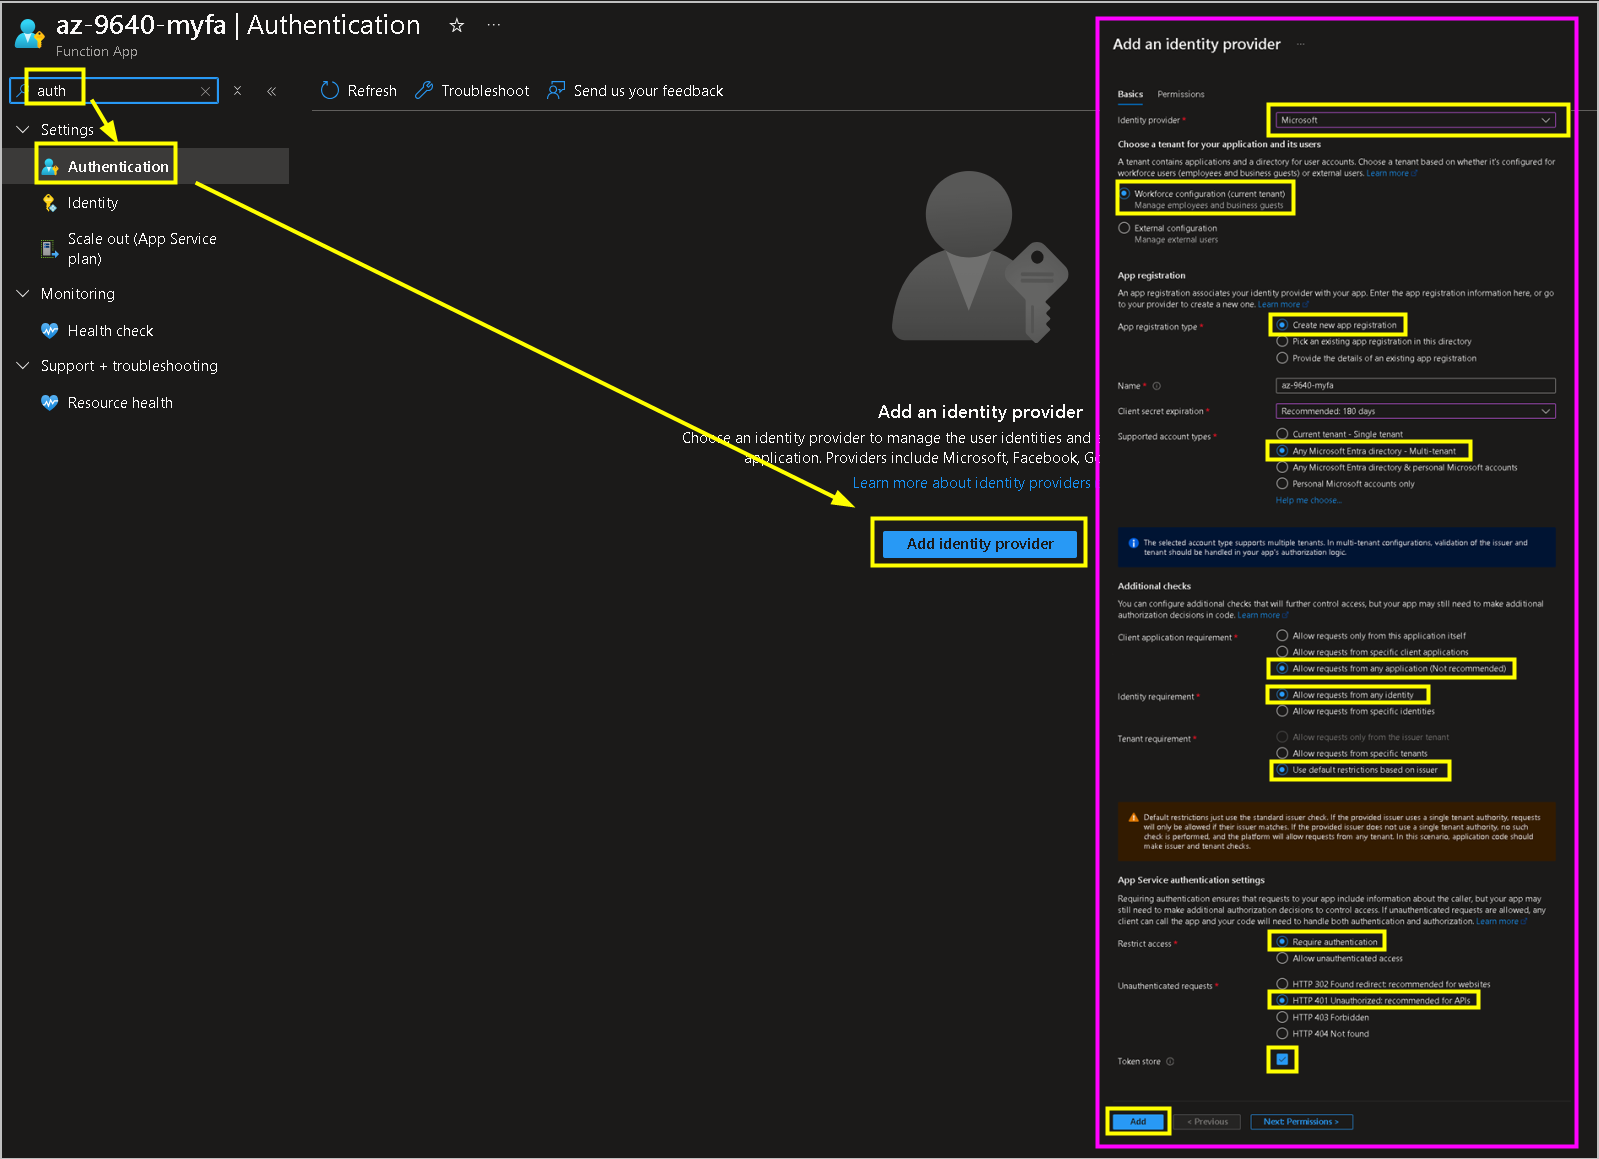Click the Add button at the panel bottom
This screenshot has width=1599, height=1159.
click(x=1138, y=1122)
